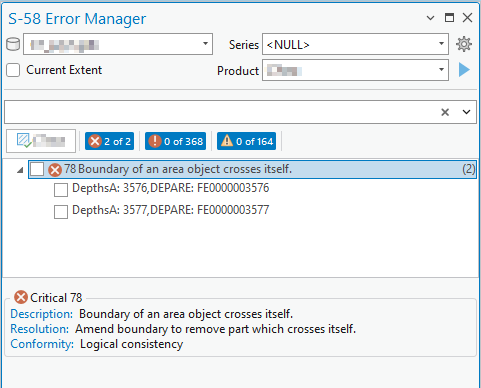481x388 pixels.
Task: Select row DepthsA: 3577,DEPARE: FE0000003577
Action: coord(171,210)
